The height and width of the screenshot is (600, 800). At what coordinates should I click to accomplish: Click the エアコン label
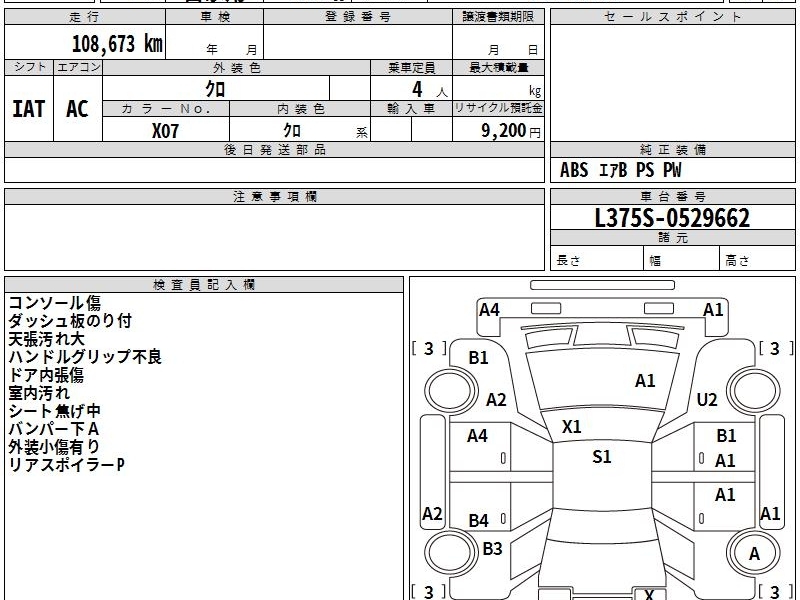(78, 67)
